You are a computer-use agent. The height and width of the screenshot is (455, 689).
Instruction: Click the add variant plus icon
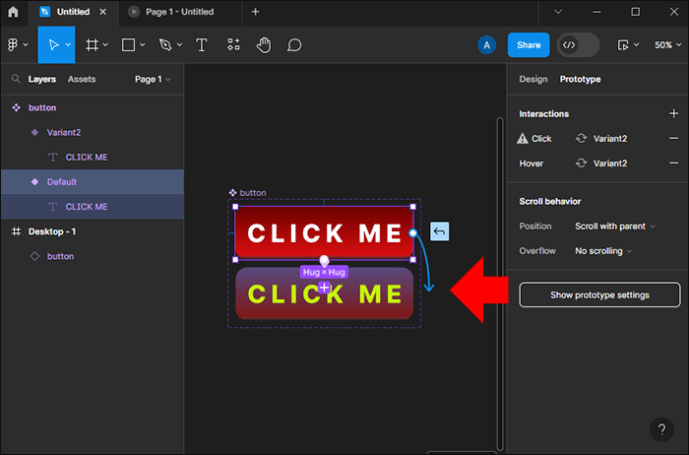(324, 288)
